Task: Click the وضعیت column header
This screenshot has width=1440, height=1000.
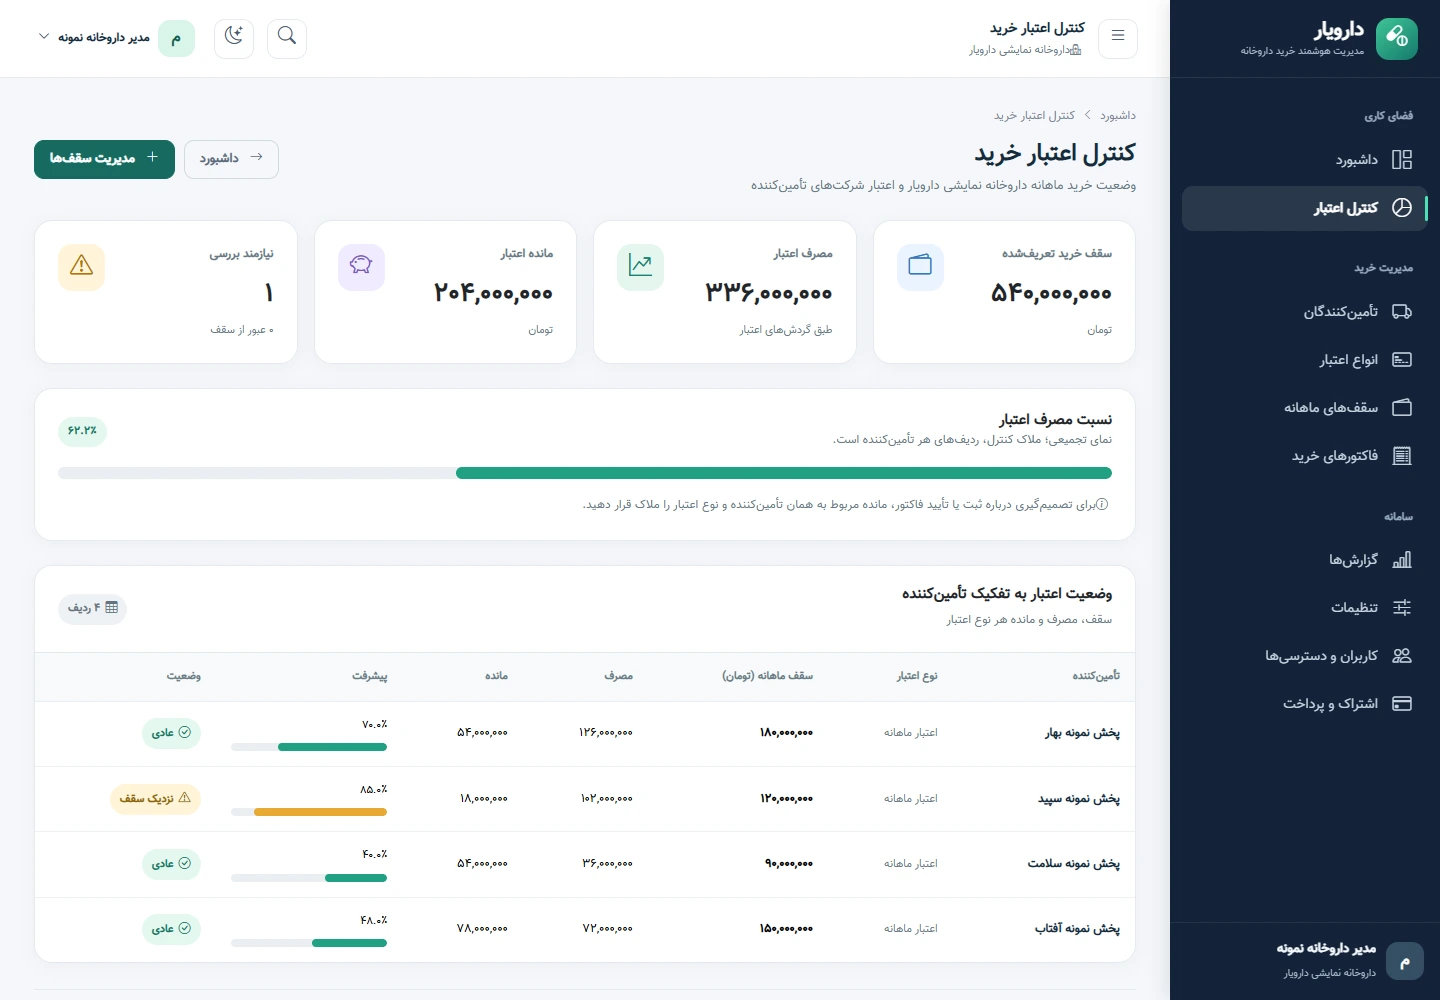Action: pos(184,676)
